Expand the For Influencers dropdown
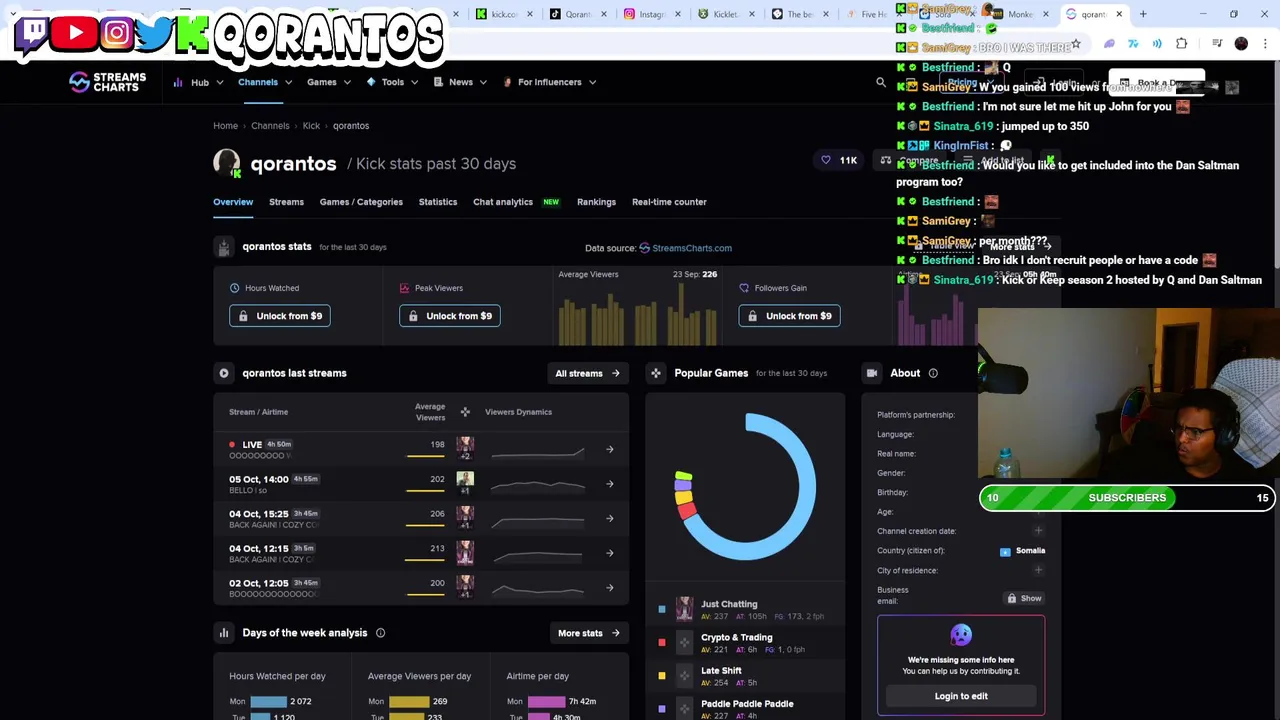The image size is (1280, 720). [x=549, y=82]
